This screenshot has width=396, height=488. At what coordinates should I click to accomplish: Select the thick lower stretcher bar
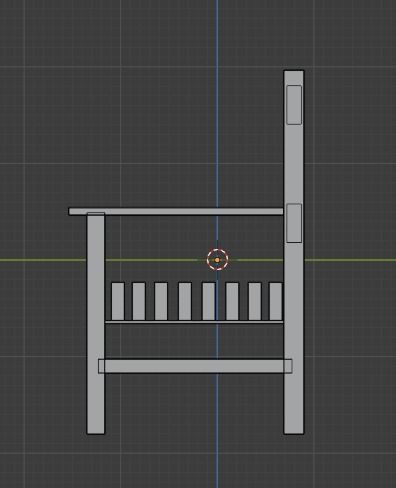(195, 366)
